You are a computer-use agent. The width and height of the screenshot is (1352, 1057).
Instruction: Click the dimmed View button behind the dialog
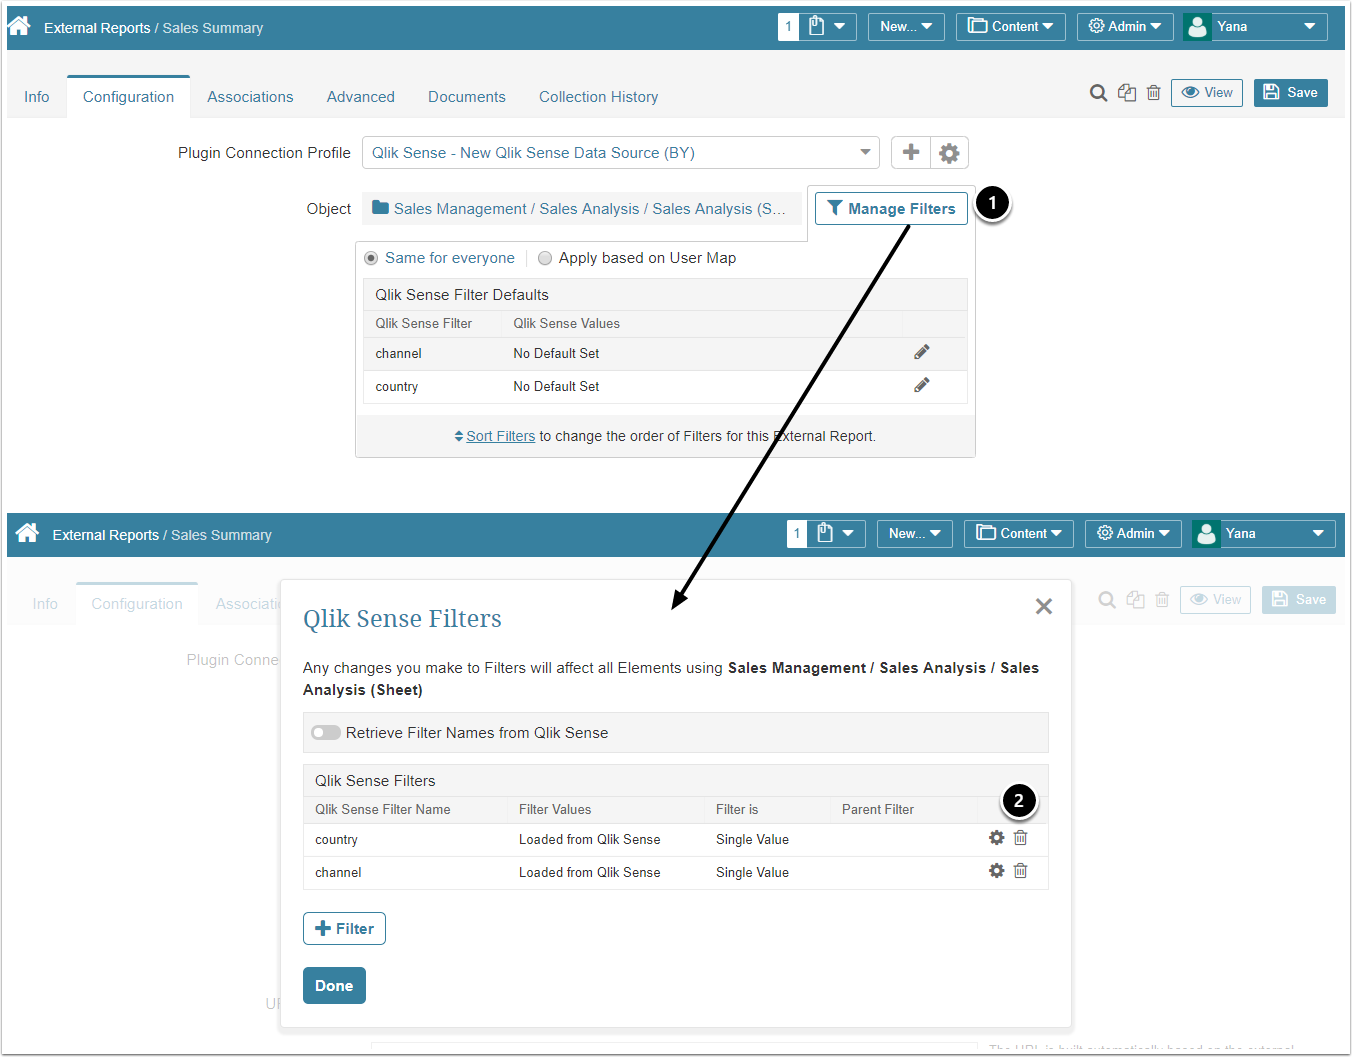coord(1216,600)
